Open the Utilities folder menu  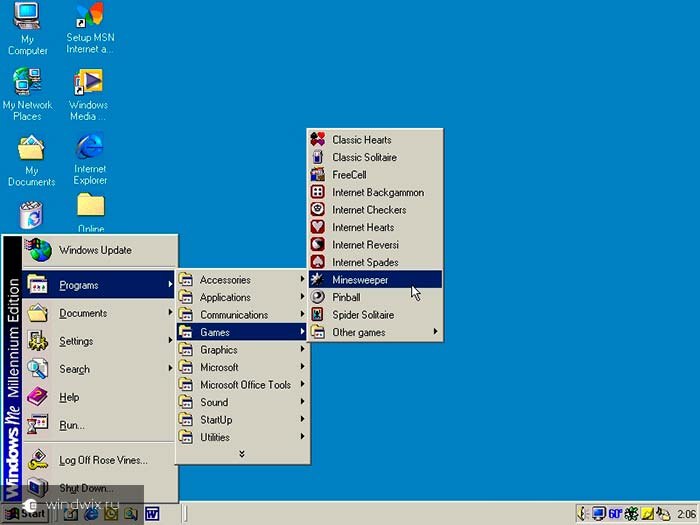(x=242, y=437)
